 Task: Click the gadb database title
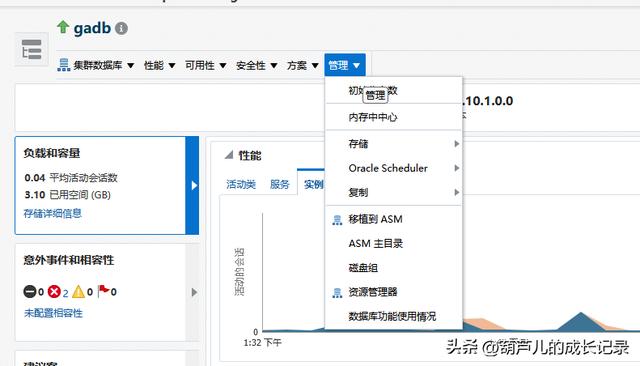(92, 28)
